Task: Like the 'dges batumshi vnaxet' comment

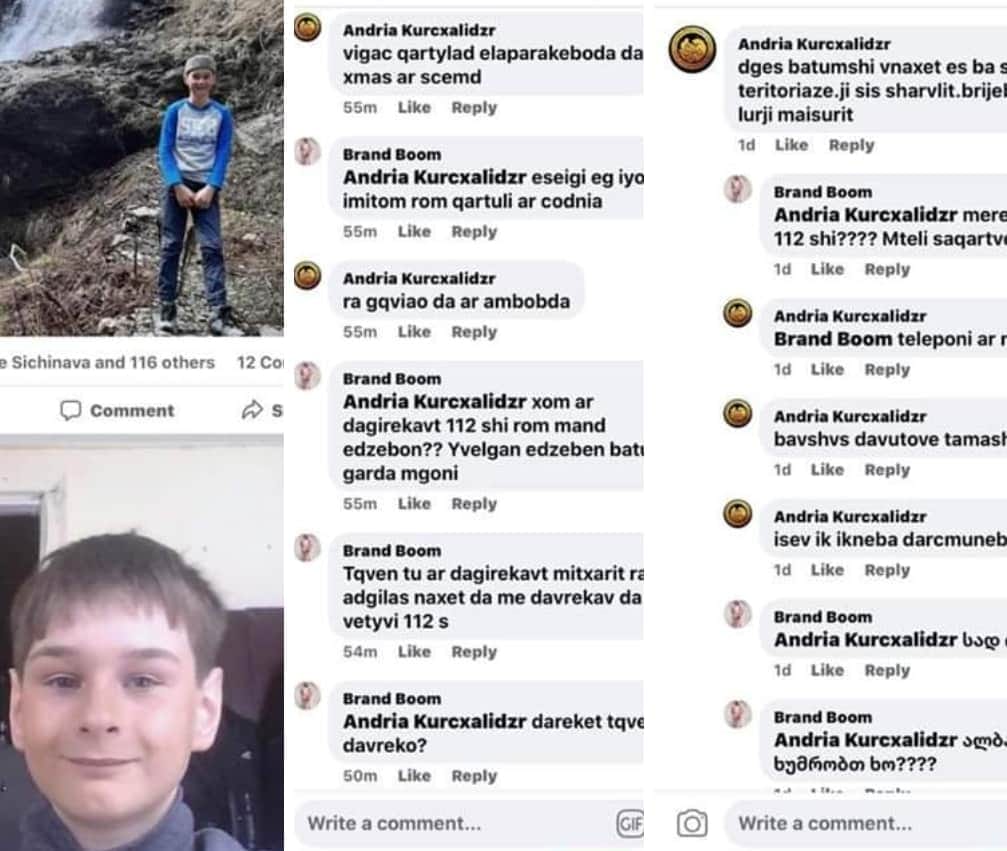Action: 791,145
